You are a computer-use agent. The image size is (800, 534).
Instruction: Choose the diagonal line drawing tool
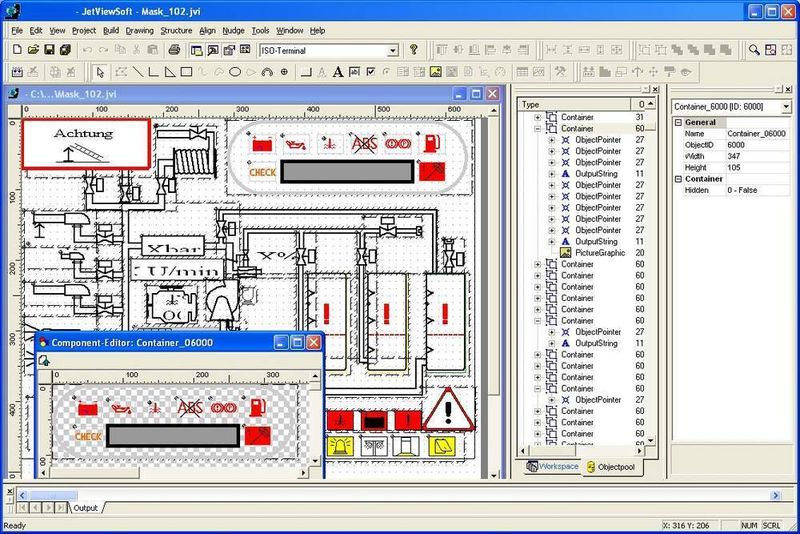tap(137, 72)
